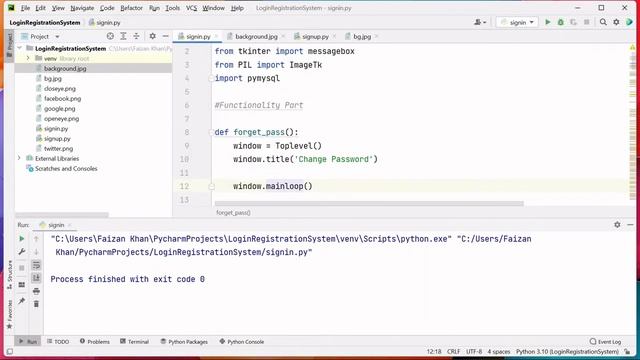The image size is (640, 360).
Task: Open Scratches and Consoles node
Action: click(66, 169)
